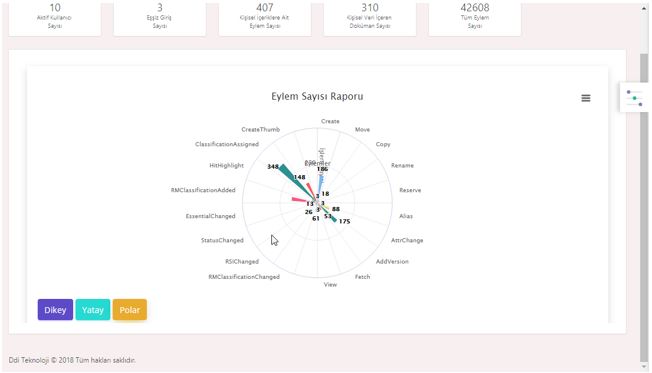Switch chart to Dikey view
Image resolution: width=652 pixels, height=373 pixels.
(x=55, y=310)
